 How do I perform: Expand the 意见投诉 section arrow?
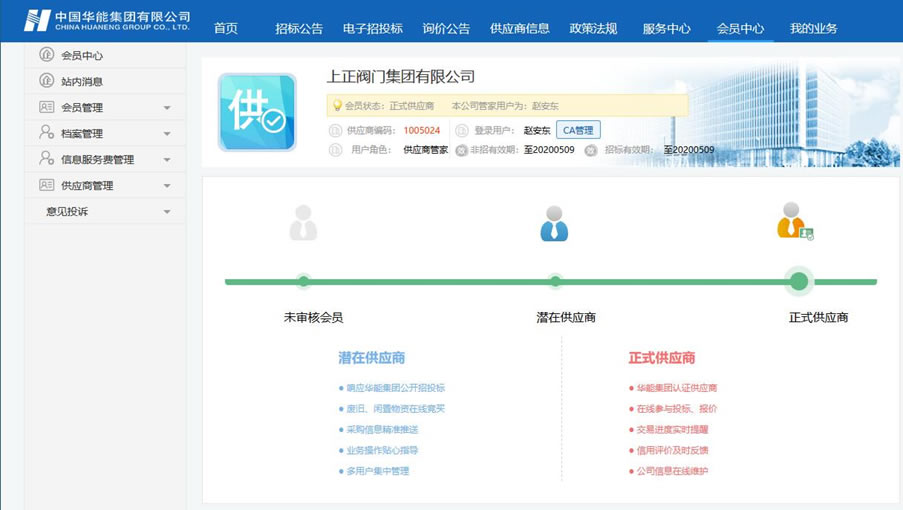167,212
